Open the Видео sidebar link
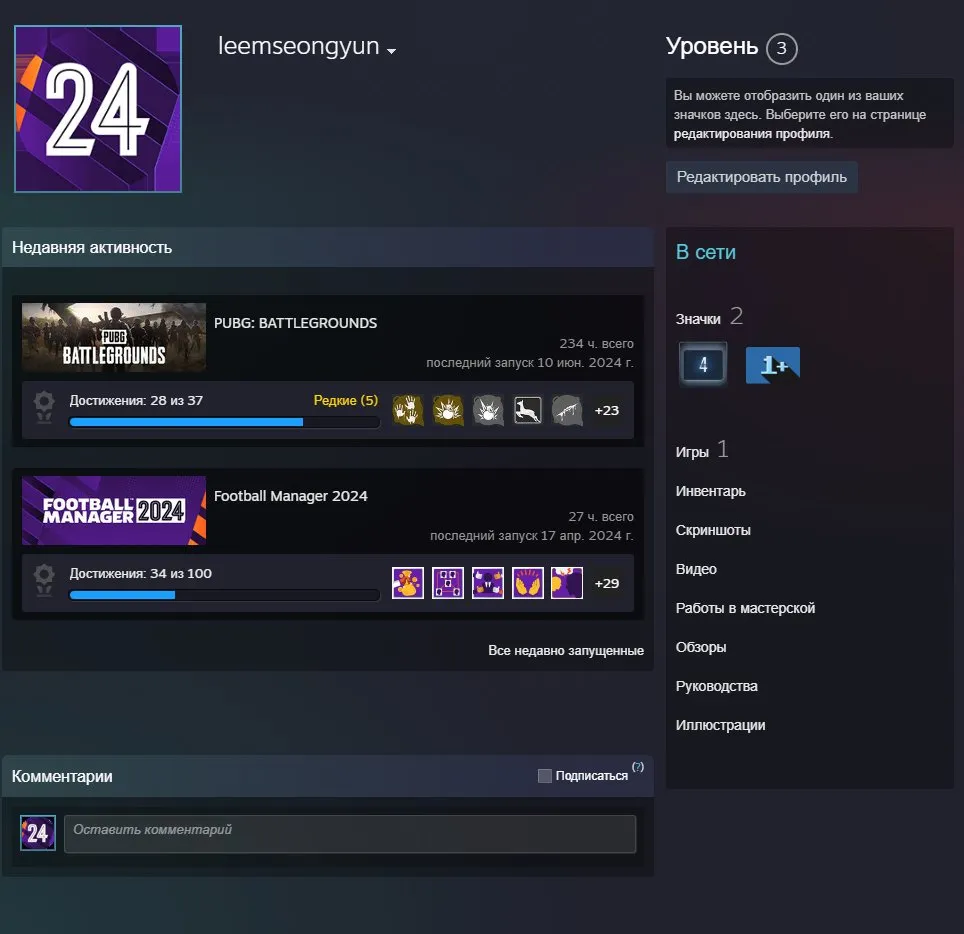 (696, 569)
